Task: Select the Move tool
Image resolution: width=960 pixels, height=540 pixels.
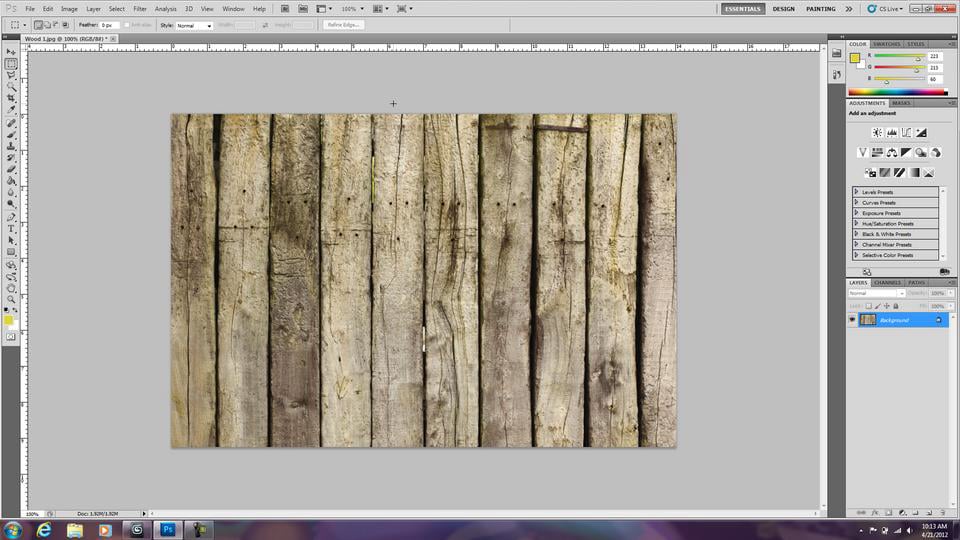Action: pyautogui.click(x=11, y=52)
